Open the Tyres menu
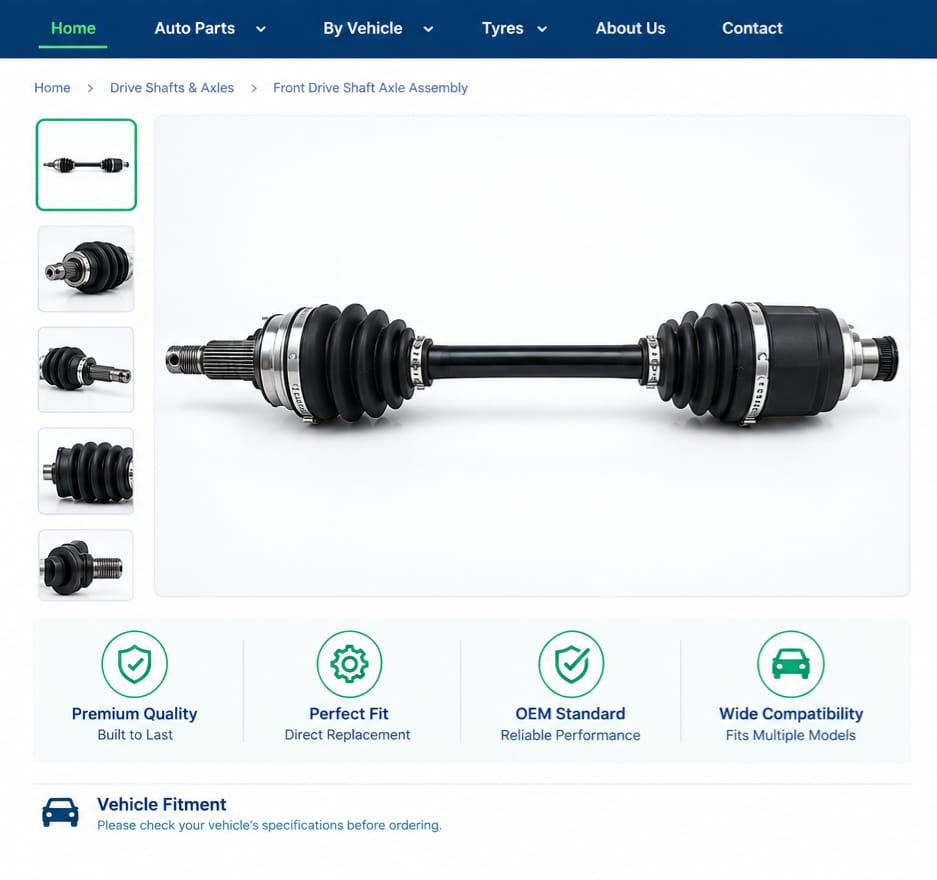This screenshot has height=880, width=937. click(x=503, y=28)
